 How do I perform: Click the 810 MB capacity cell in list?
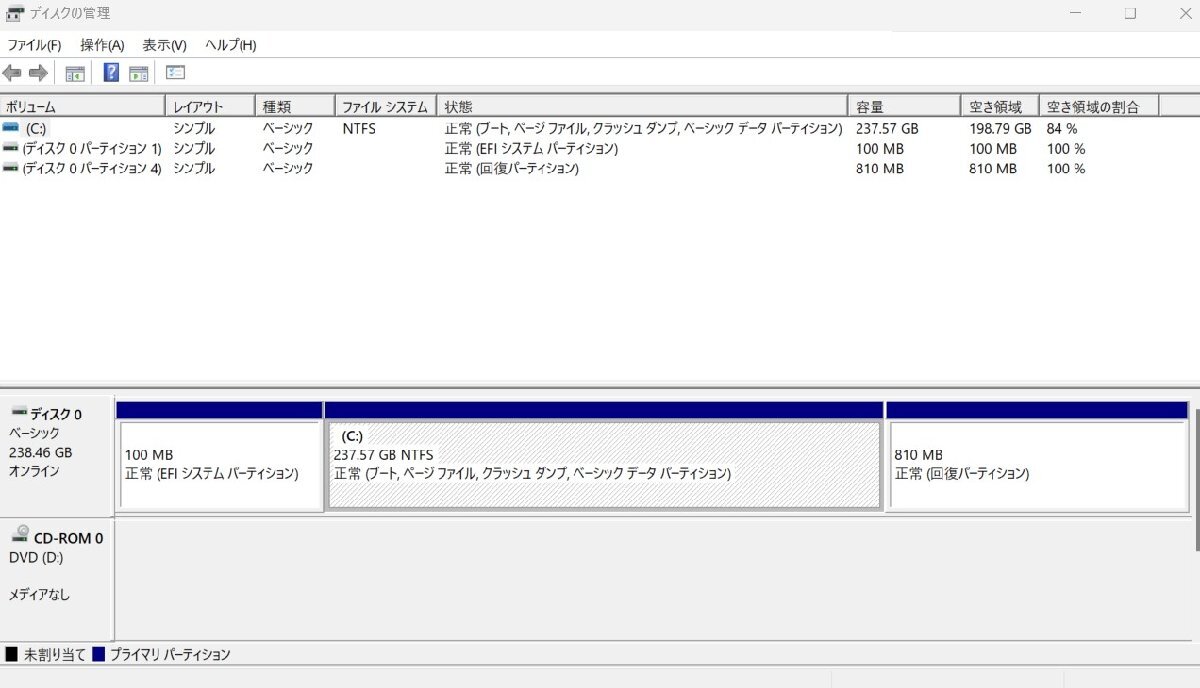click(x=880, y=169)
